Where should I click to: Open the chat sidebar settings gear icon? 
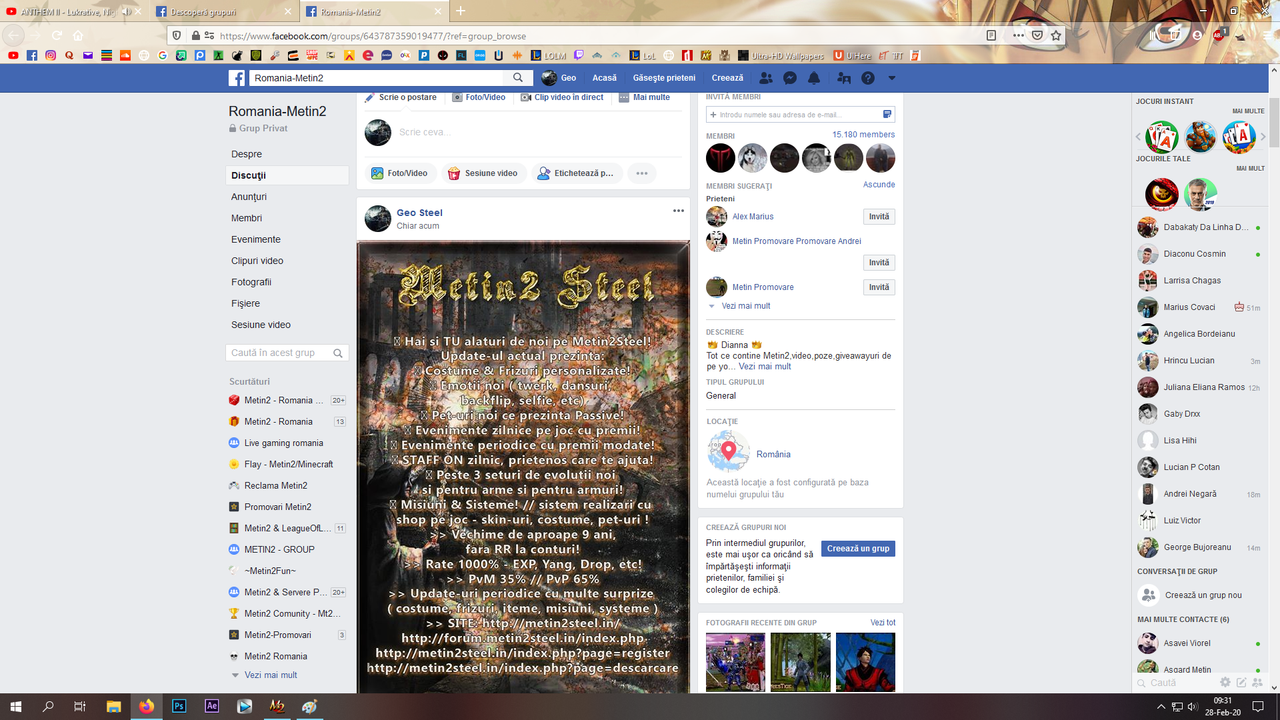pyautogui.click(x=1225, y=682)
